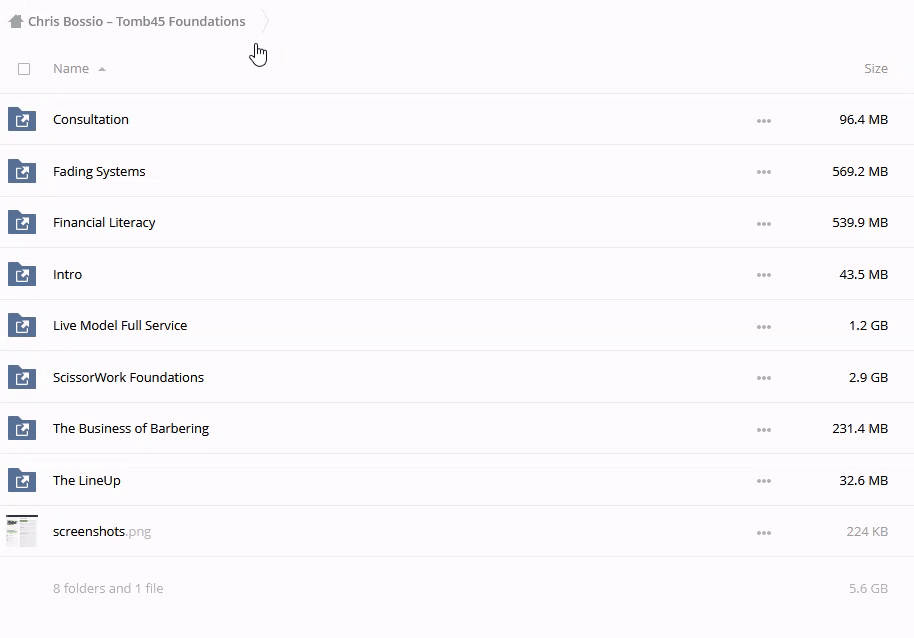Open the Fading Systems folder name

click(99, 172)
